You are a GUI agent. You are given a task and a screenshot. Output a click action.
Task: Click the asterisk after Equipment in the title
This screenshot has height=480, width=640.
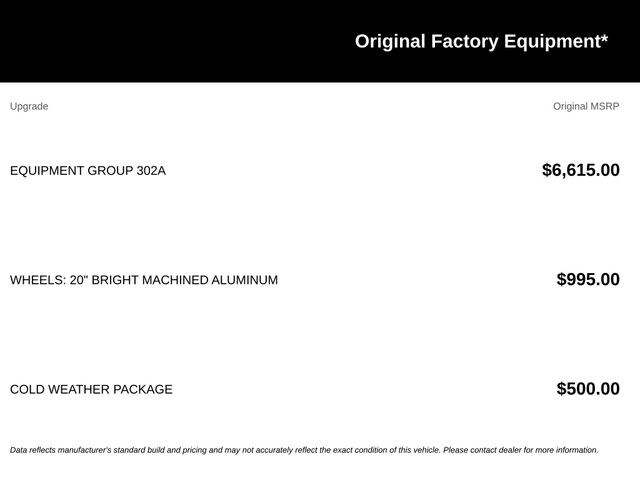[x=604, y=38]
